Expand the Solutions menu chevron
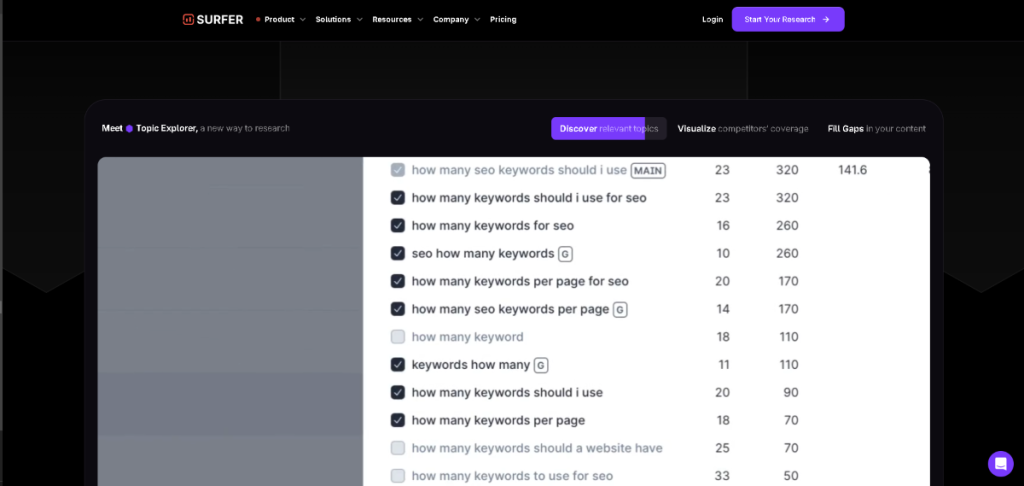Screen dimensions: 1024x486 point(359,20)
